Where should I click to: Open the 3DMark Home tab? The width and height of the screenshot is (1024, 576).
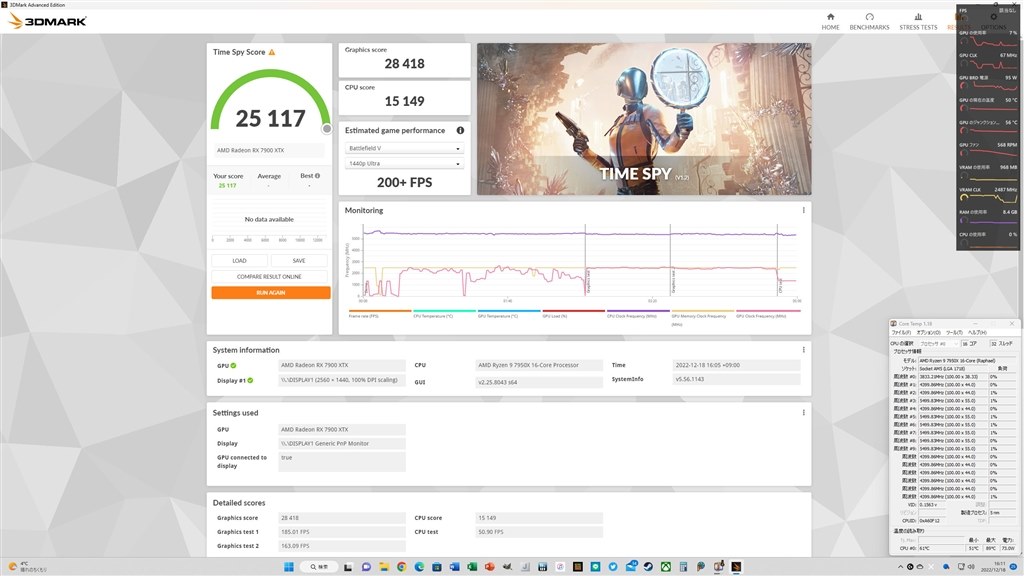[x=830, y=21]
